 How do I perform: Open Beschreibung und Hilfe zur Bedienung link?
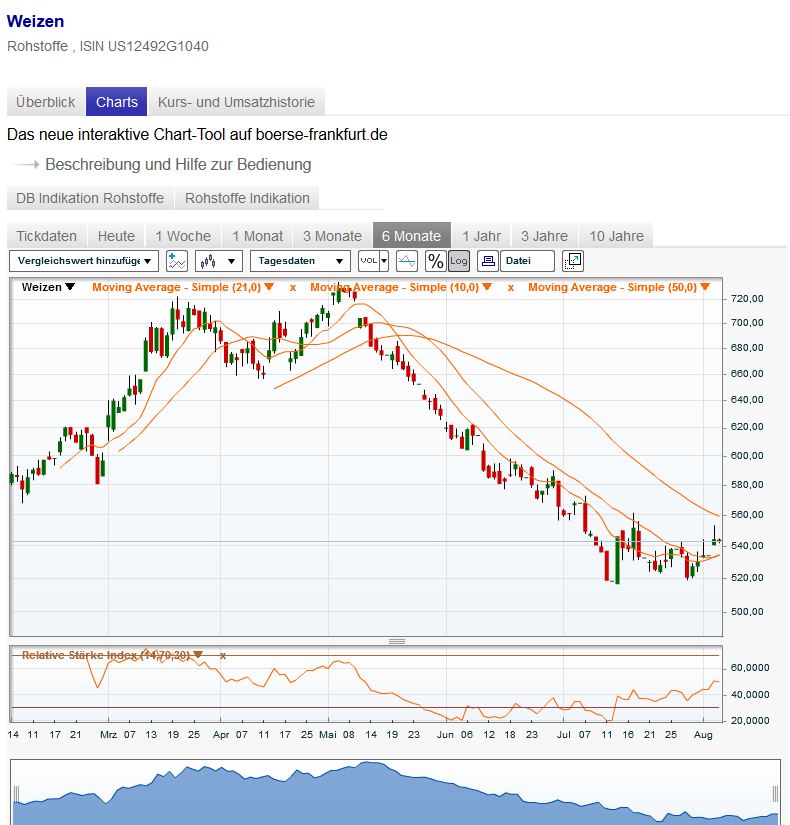(x=178, y=164)
